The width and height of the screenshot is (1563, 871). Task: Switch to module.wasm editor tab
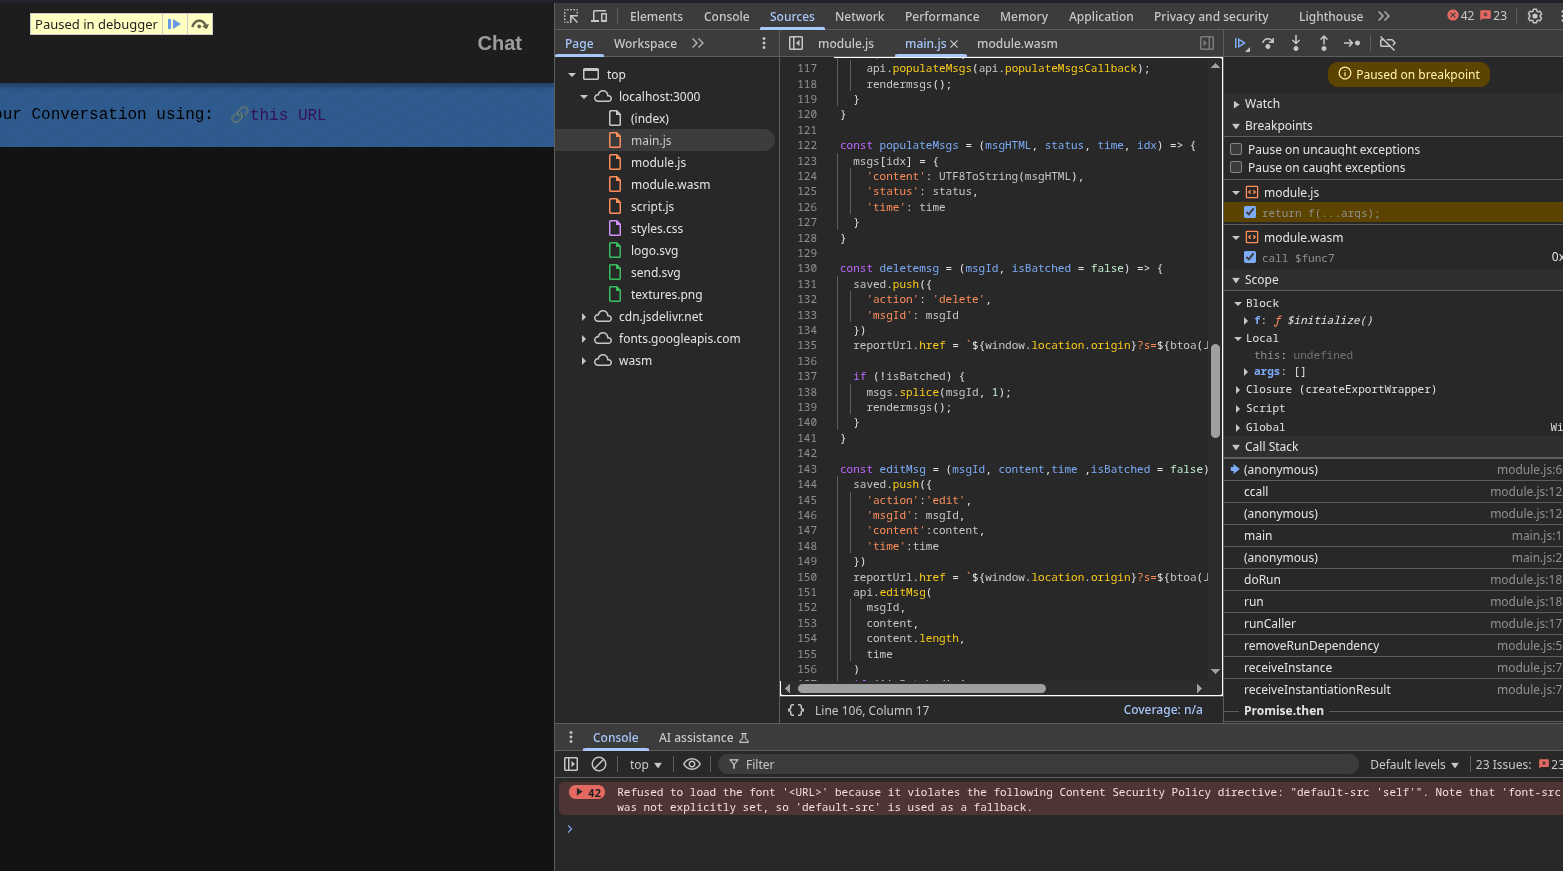[x=1017, y=43]
